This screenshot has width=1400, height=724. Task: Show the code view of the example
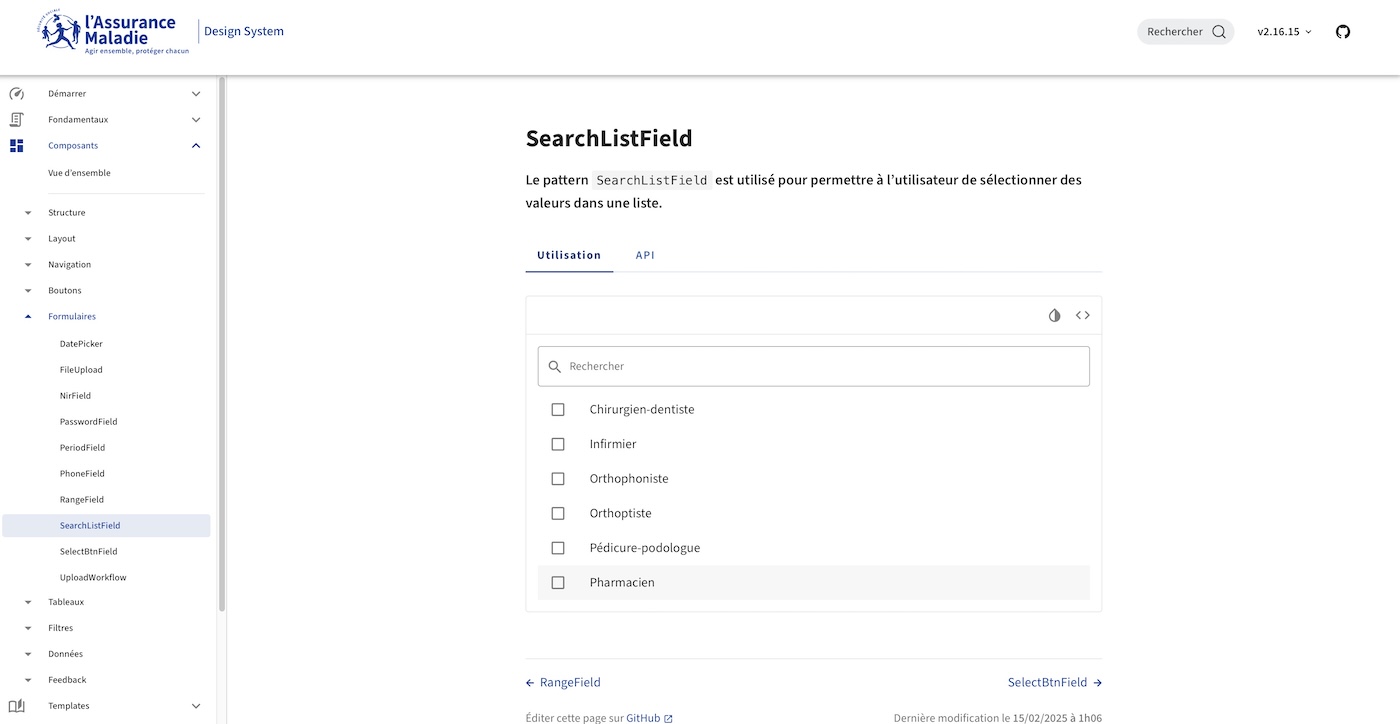[1082, 315]
